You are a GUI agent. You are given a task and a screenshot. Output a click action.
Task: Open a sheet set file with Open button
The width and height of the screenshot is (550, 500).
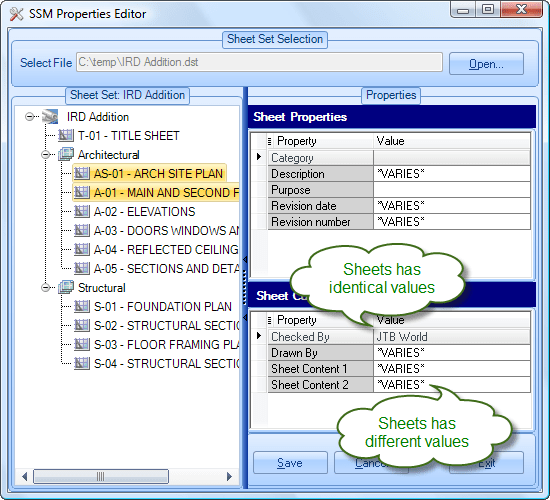click(x=486, y=64)
